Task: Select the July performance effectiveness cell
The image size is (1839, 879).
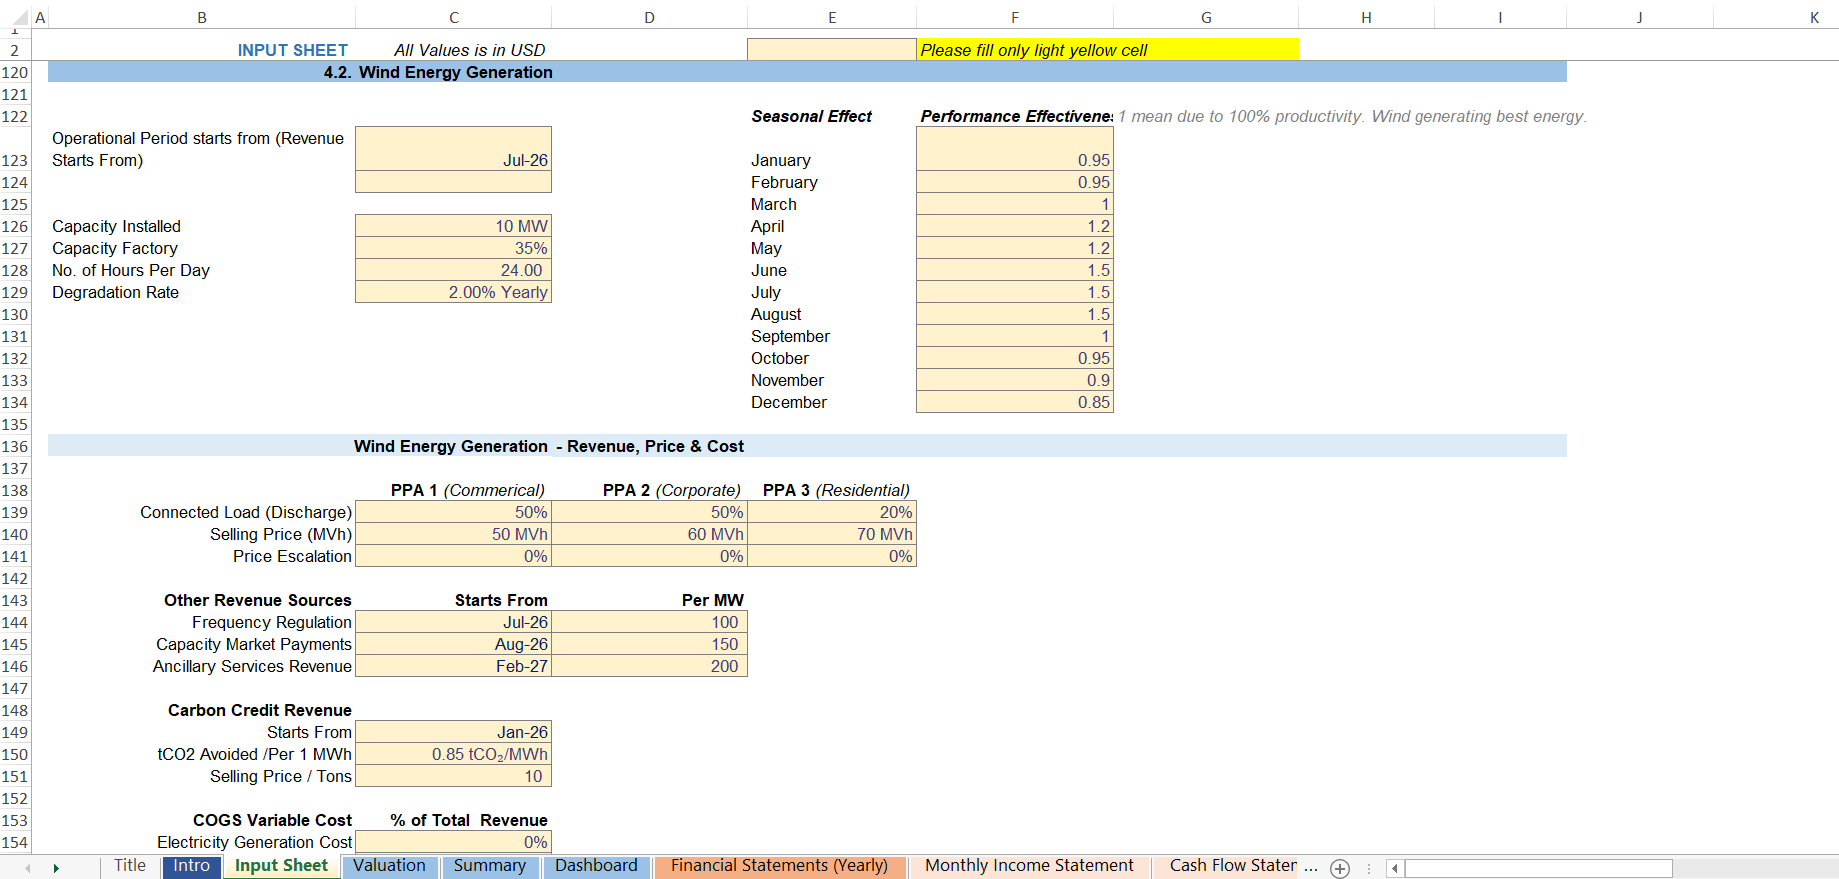Action: [1014, 292]
